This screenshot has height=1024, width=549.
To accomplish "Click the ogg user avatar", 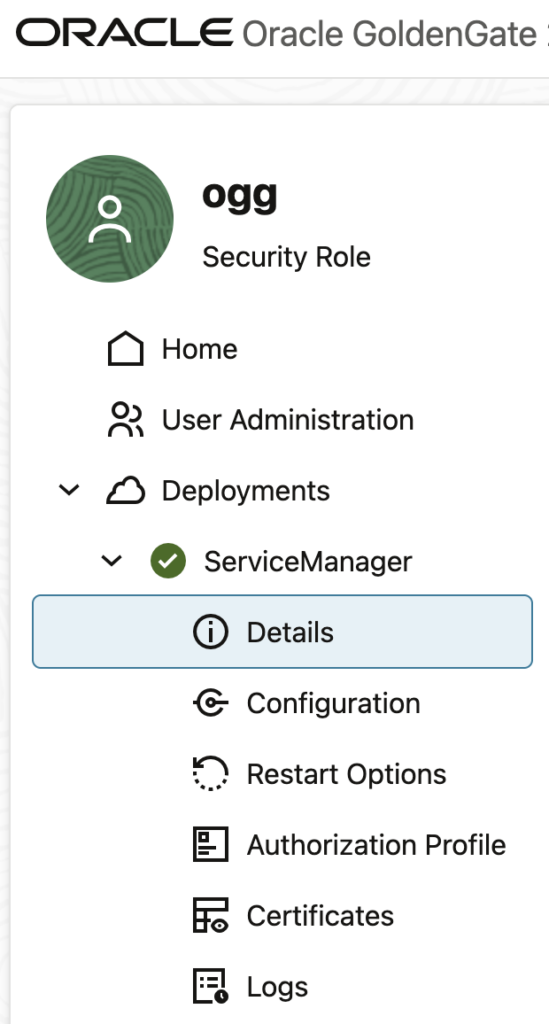I will pos(110,219).
